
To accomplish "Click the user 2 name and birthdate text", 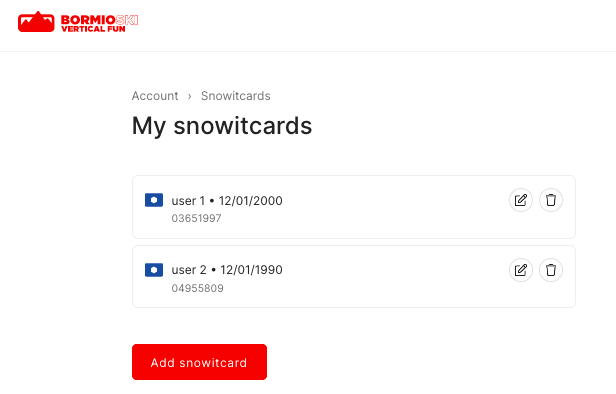I will click(227, 270).
